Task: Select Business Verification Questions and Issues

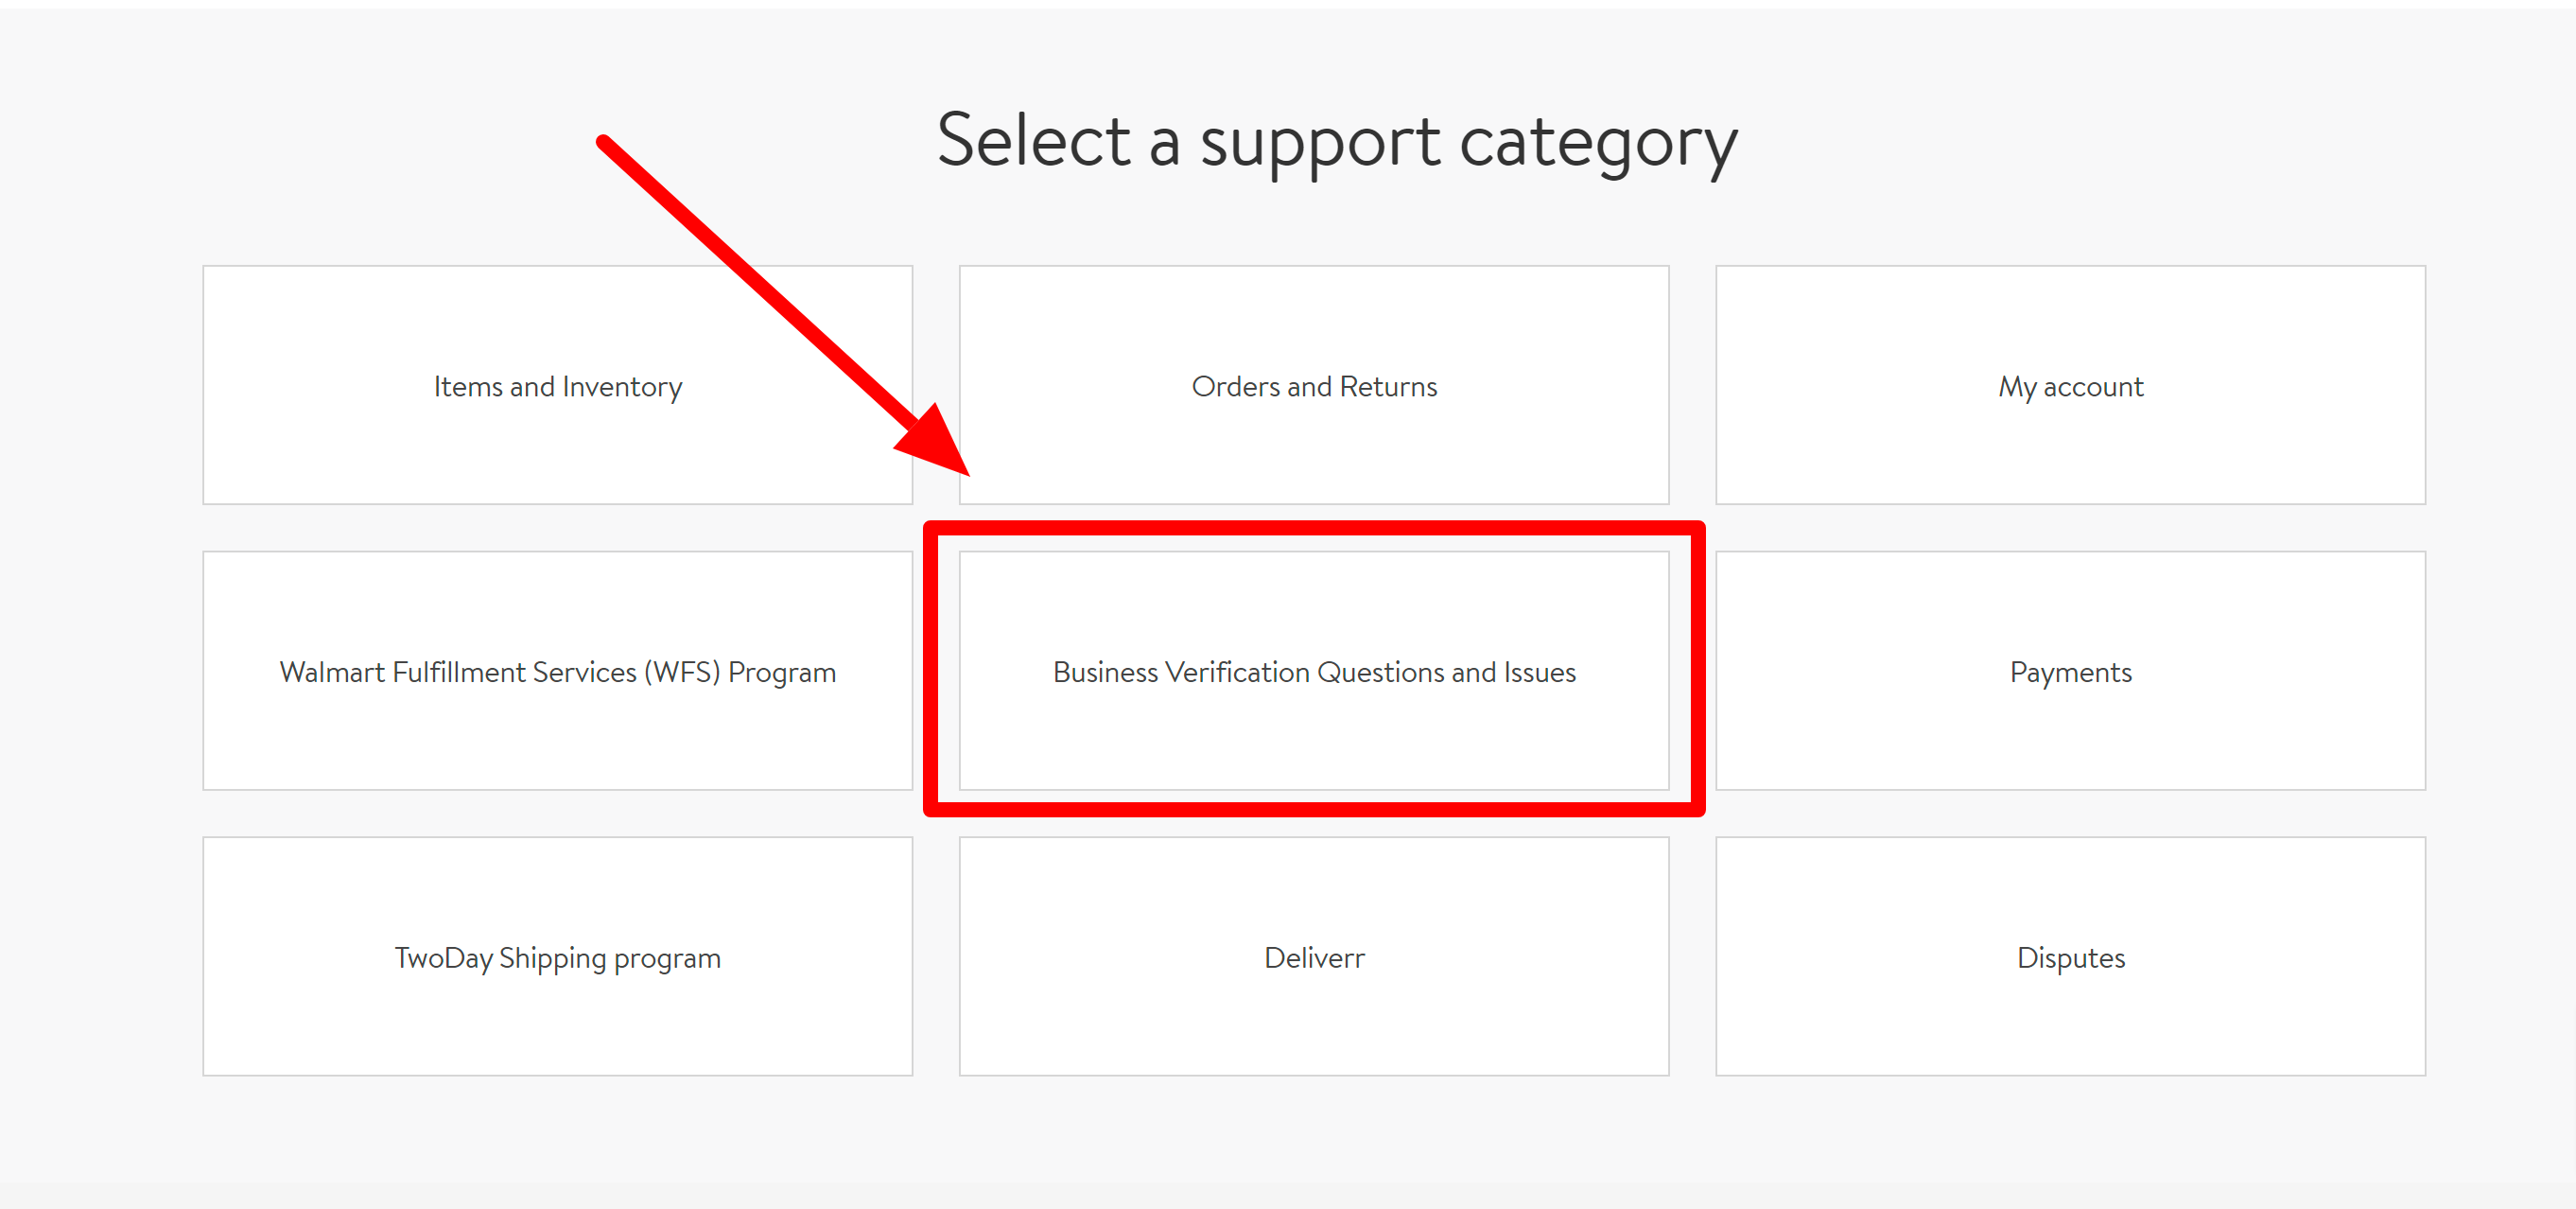Action: (1314, 671)
